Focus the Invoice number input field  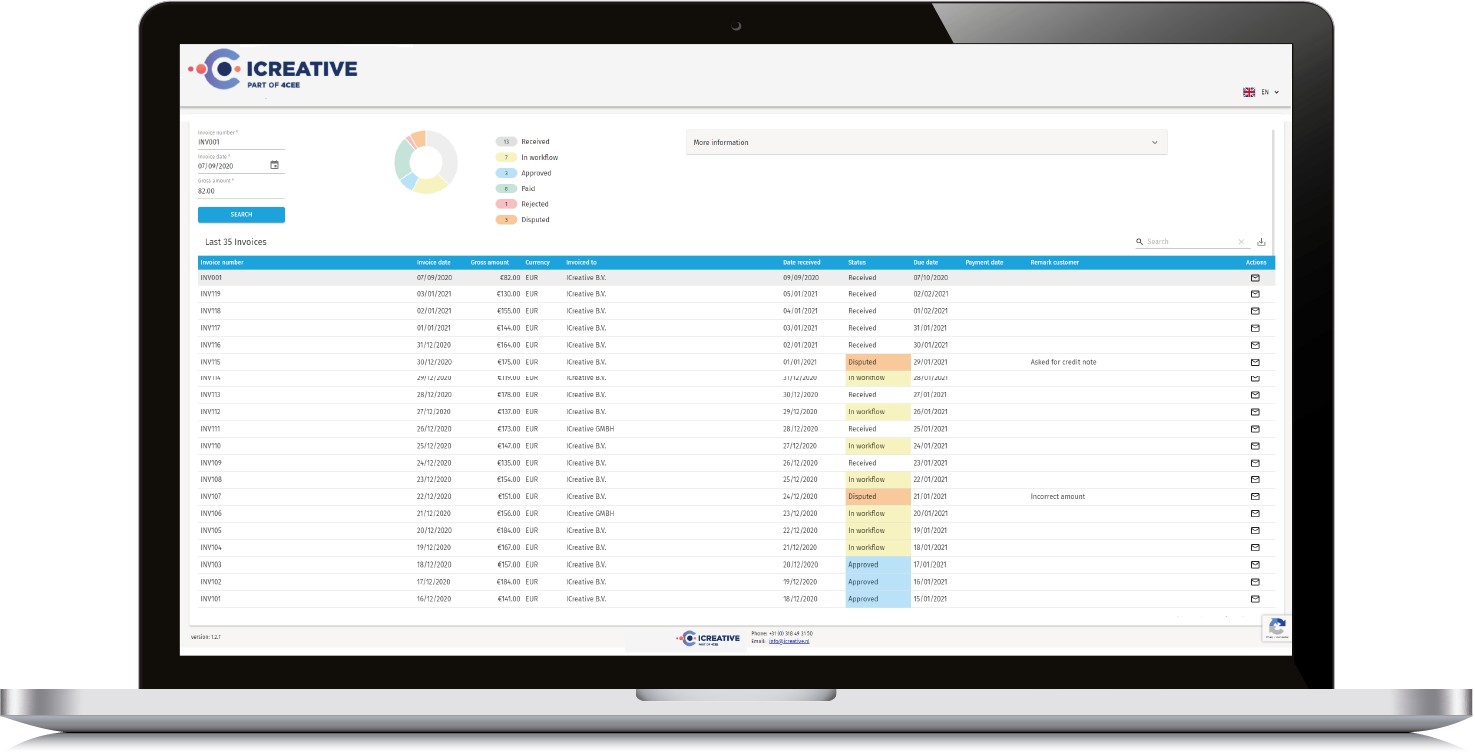coord(241,142)
